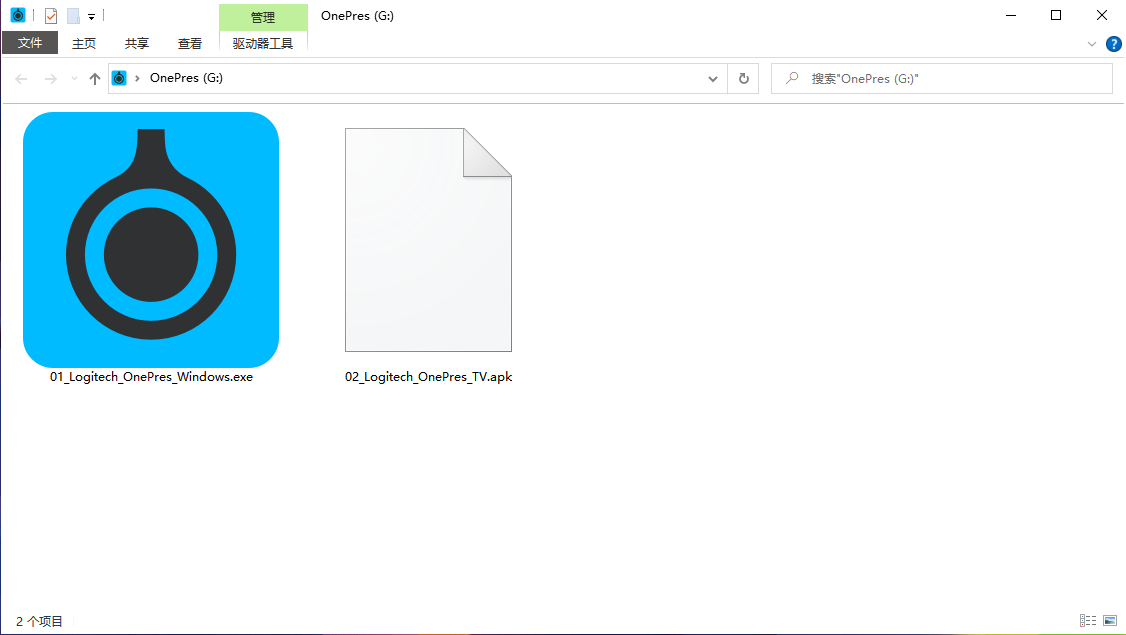Refresh the OnePres (G:) folder
The image size is (1126, 635).
pos(743,79)
